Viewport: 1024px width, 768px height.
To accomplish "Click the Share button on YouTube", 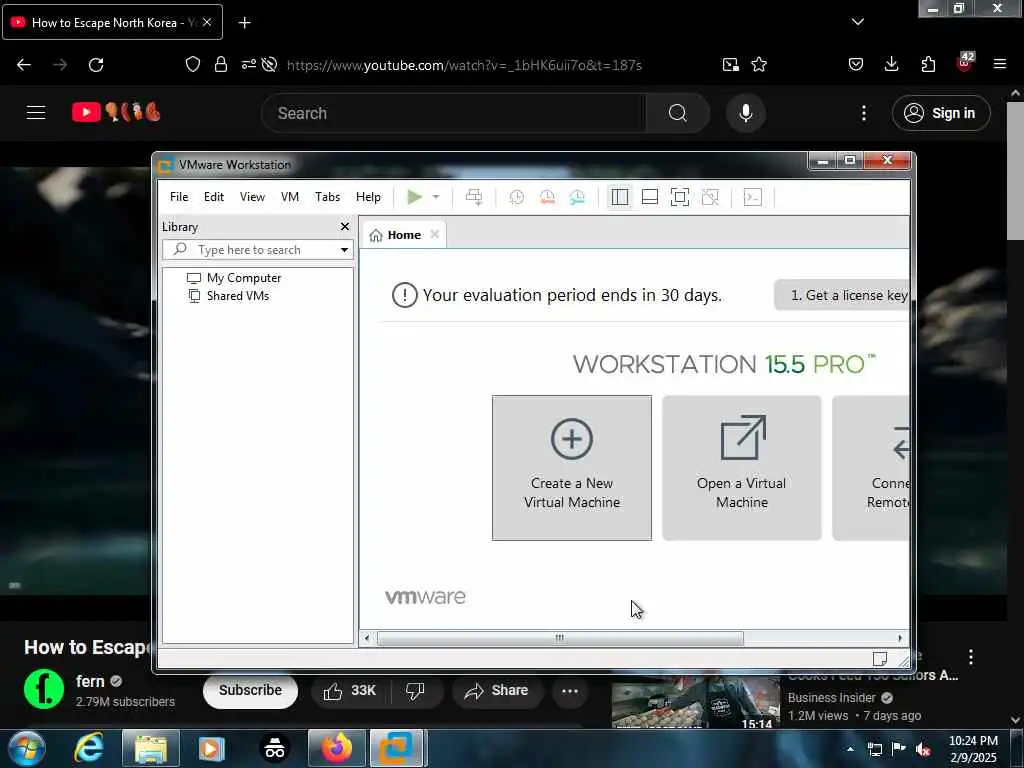I will [496, 690].
